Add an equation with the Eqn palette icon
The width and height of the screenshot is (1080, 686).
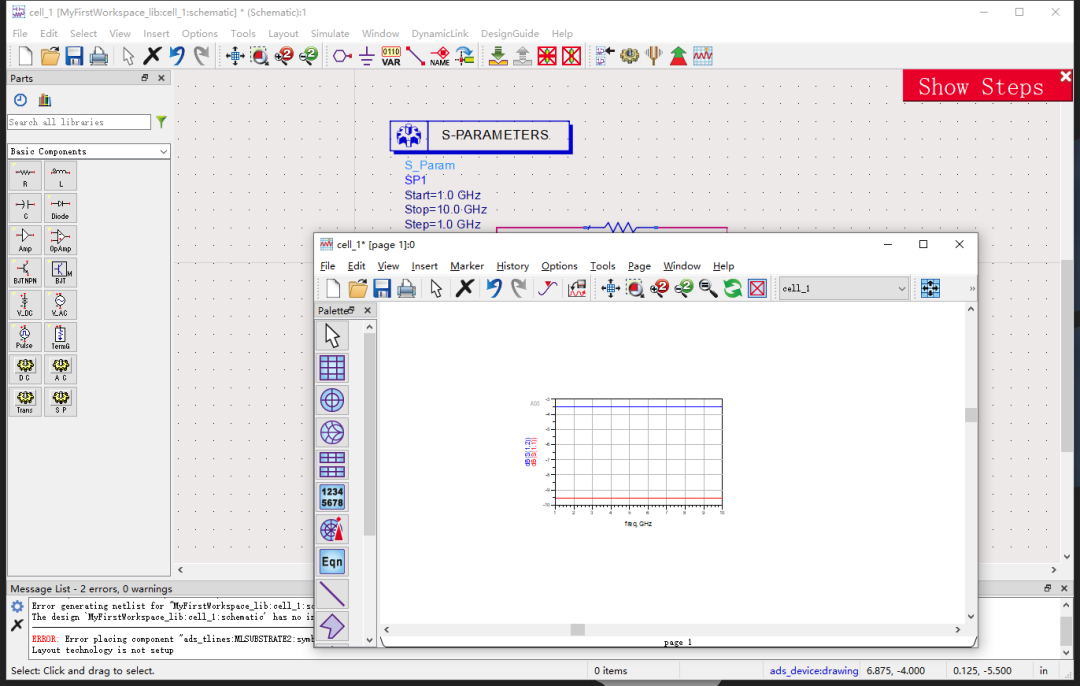332,561
